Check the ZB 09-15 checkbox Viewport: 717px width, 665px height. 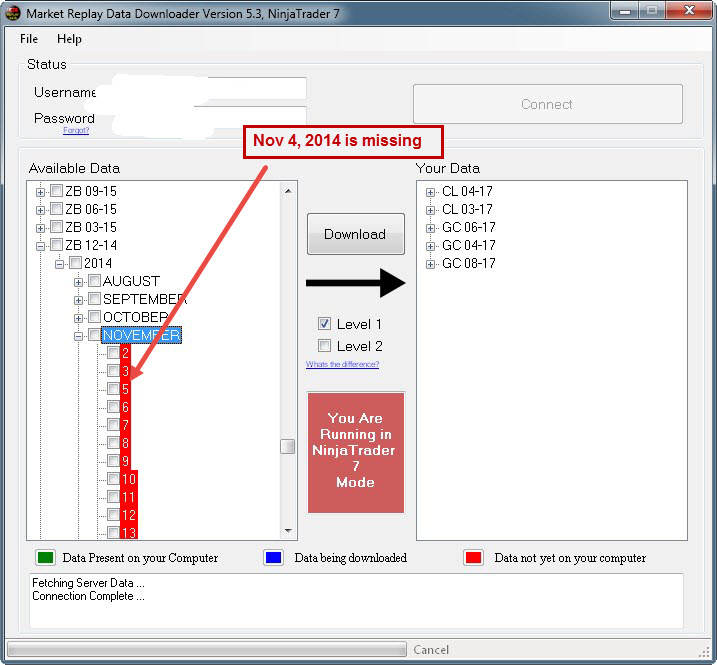pos(56,190)
